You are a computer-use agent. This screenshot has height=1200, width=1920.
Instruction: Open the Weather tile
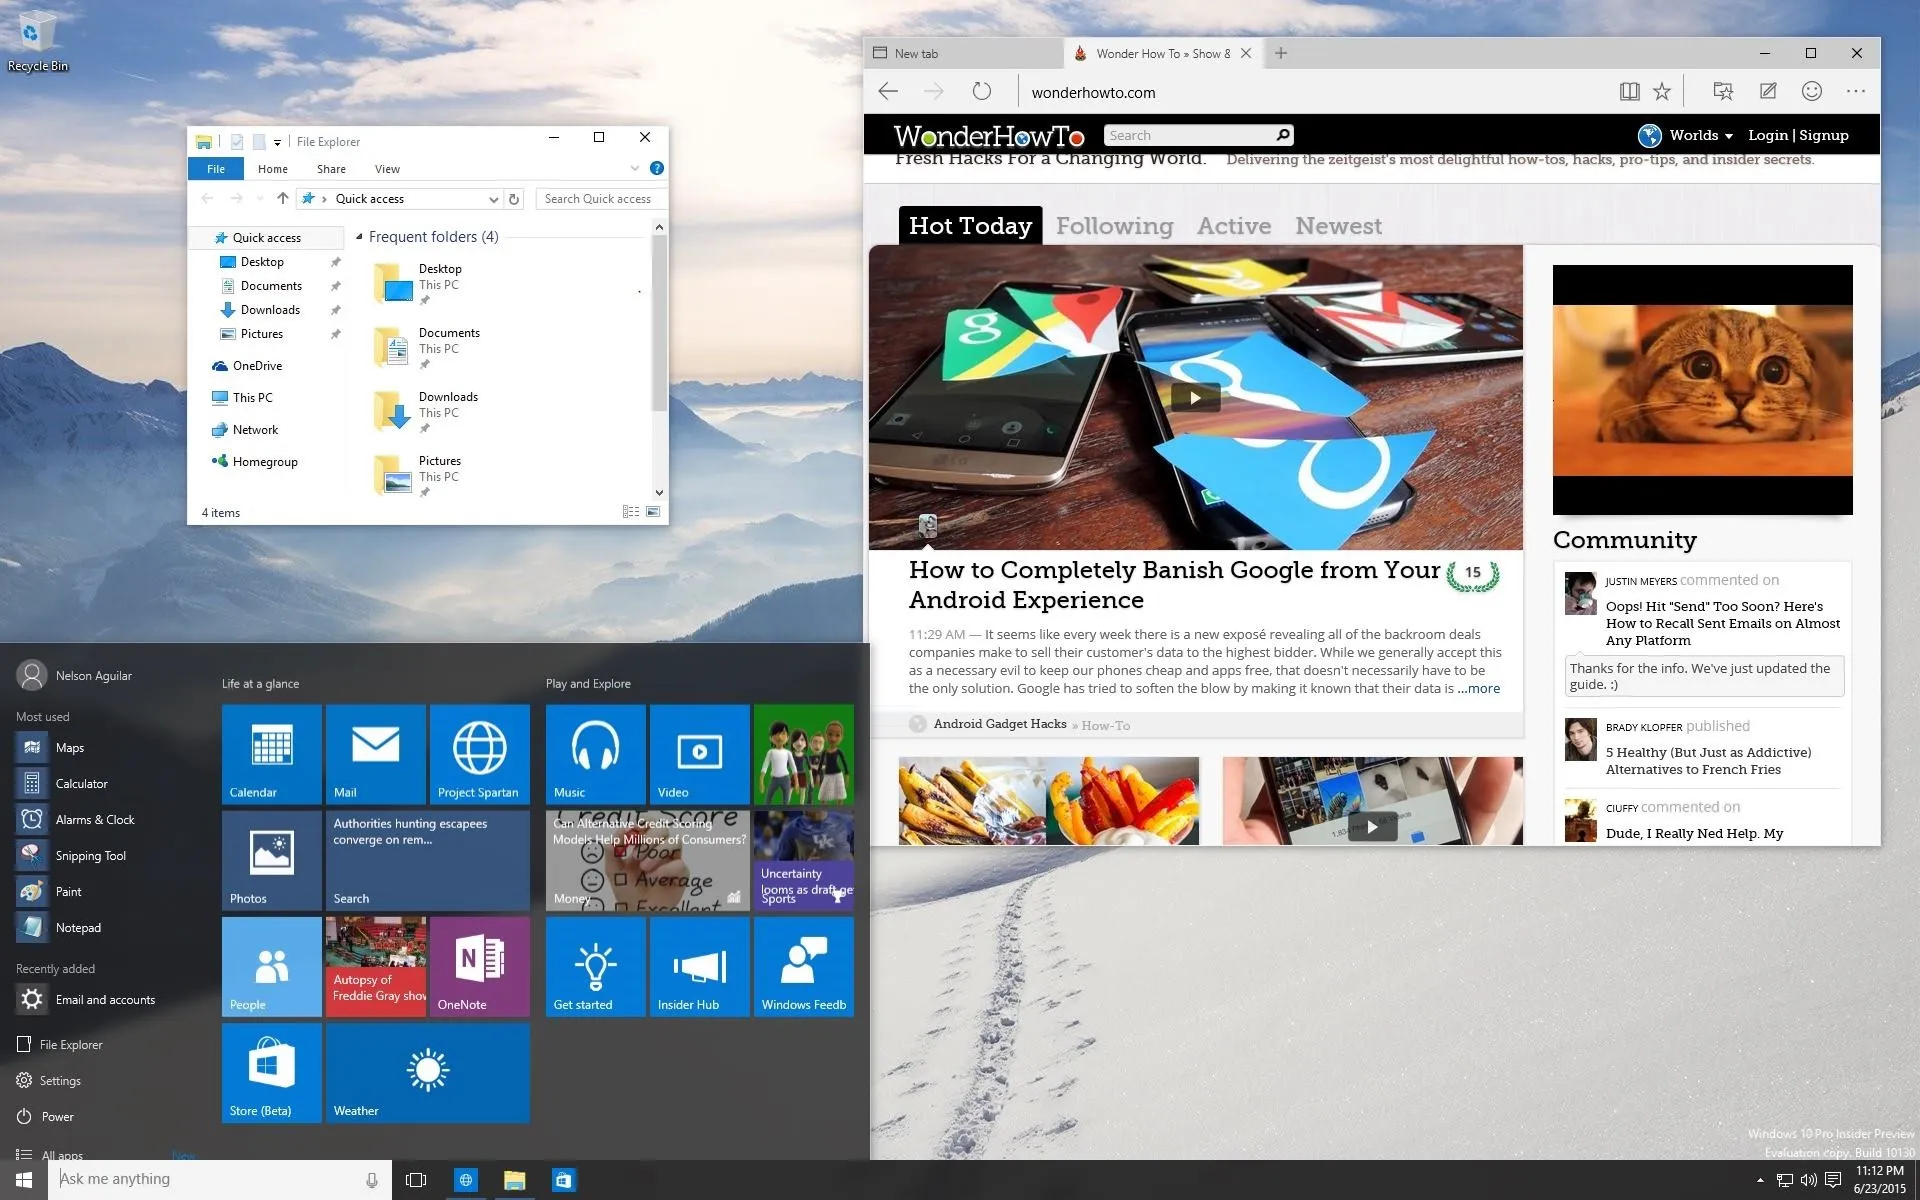pos(427,1072)
